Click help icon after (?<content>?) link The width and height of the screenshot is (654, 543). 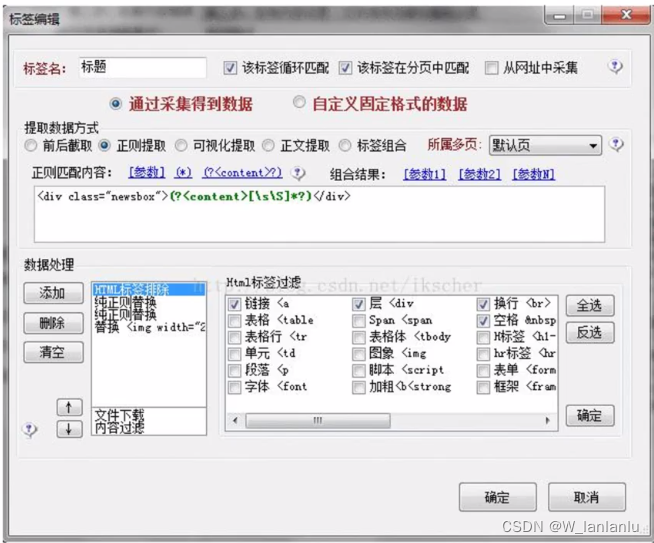pos(298,173)
